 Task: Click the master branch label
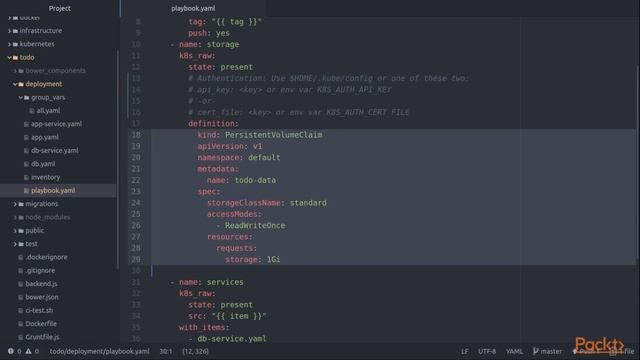551,351
